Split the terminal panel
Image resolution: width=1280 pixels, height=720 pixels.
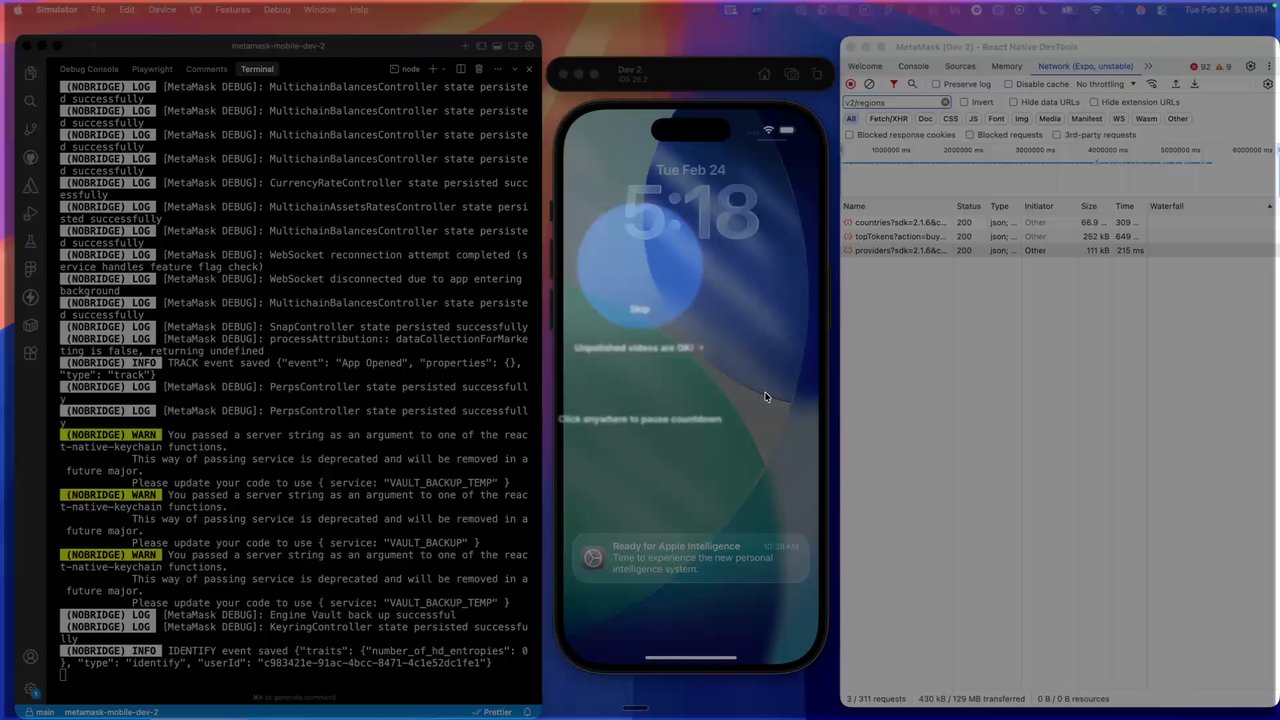click(461, 69)
